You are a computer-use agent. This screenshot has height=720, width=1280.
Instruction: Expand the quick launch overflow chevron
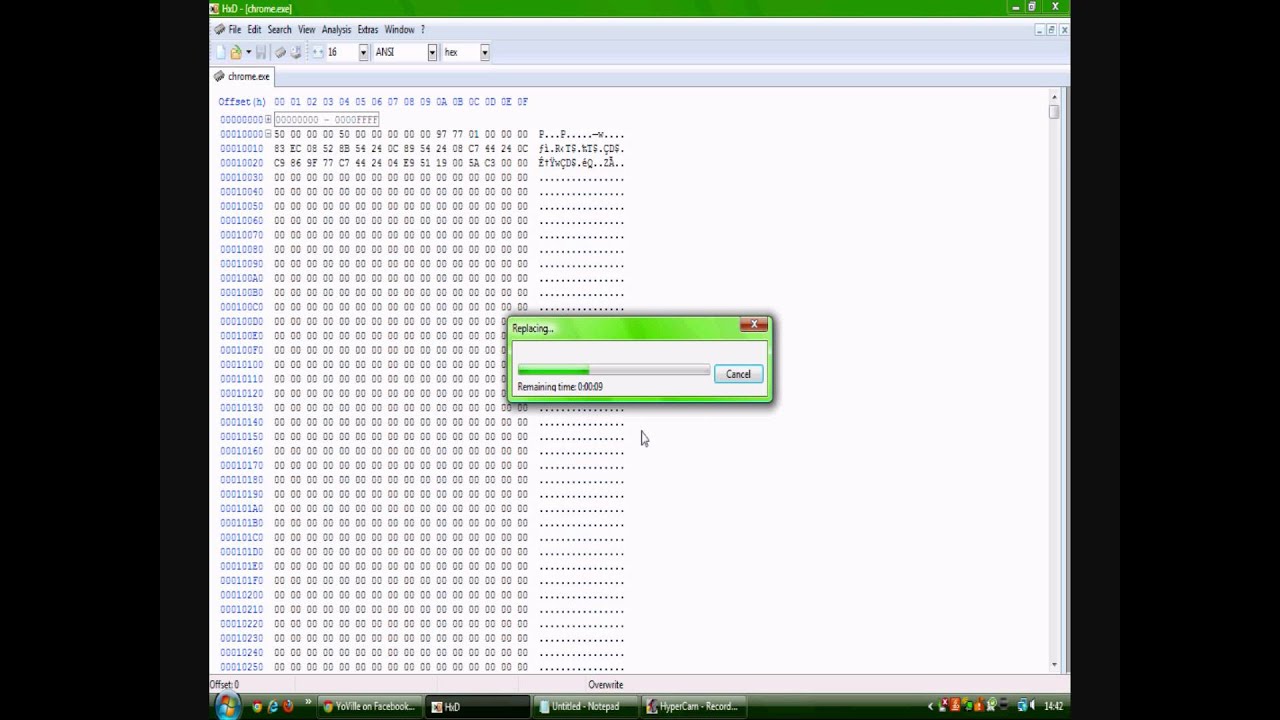coord(308,704)
